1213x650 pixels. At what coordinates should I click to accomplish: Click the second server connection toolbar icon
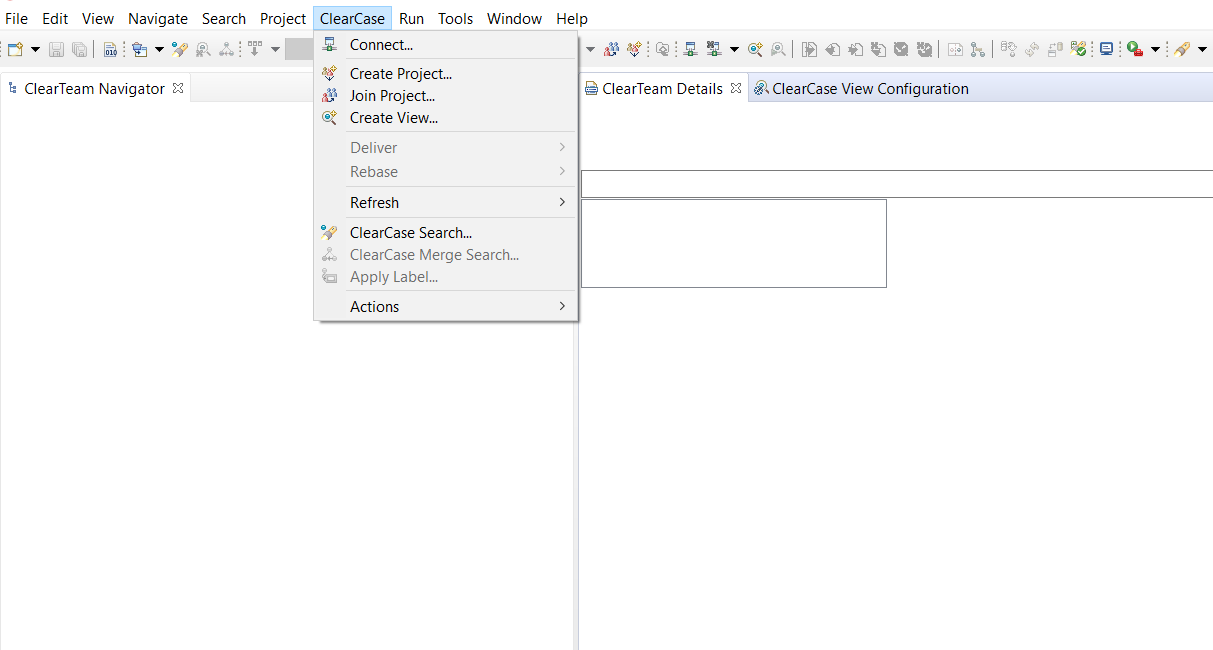click(713, 49)
